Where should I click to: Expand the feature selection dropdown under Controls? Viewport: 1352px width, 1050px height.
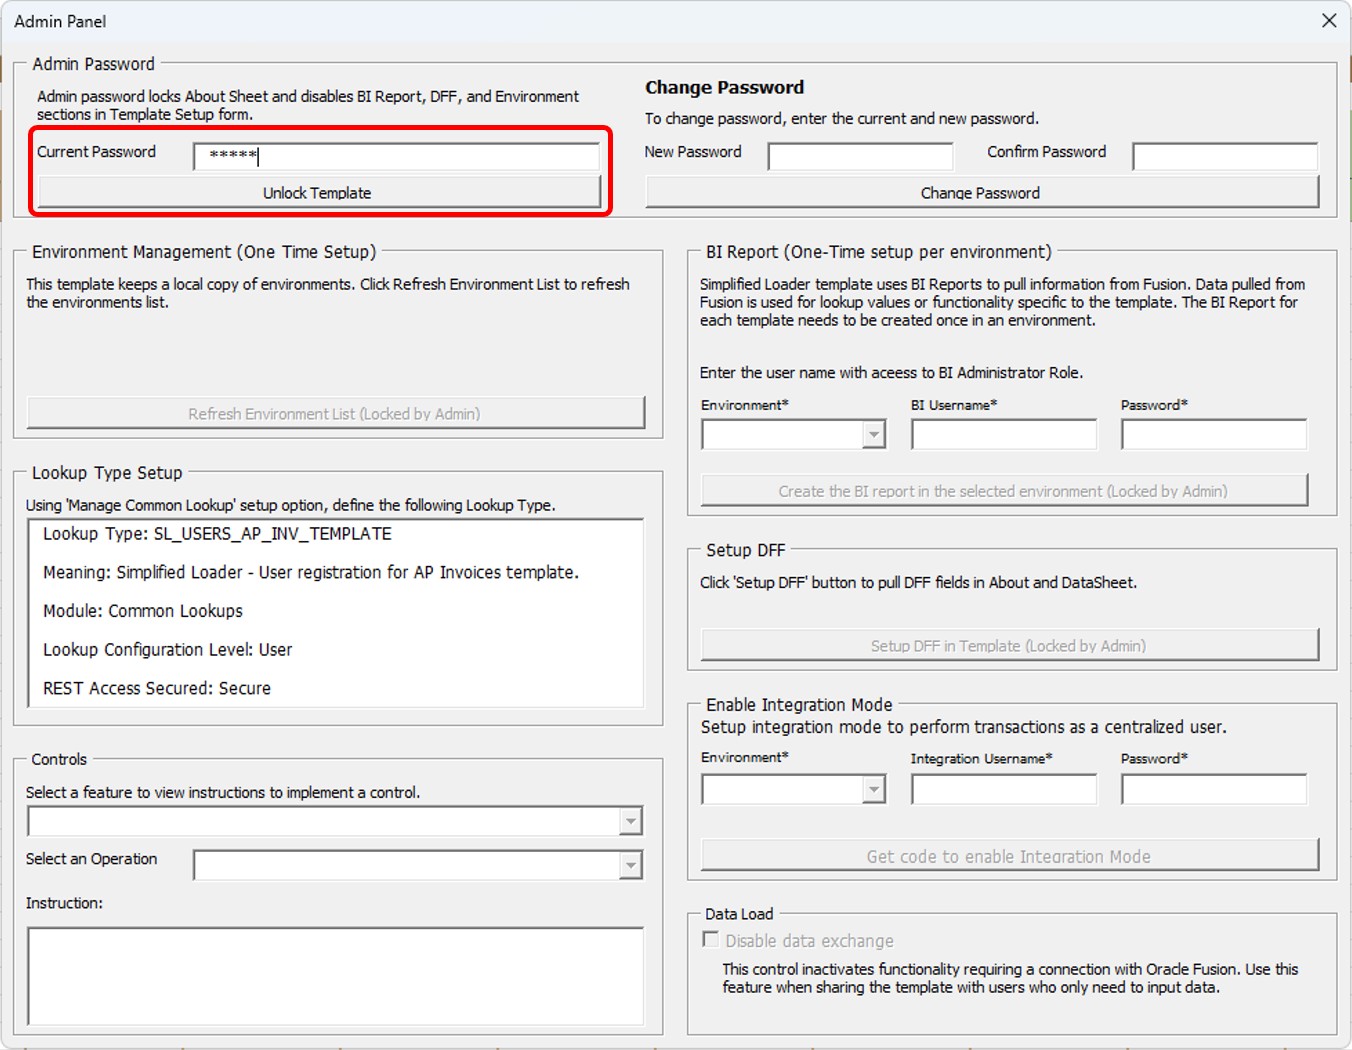click(631, 820)
